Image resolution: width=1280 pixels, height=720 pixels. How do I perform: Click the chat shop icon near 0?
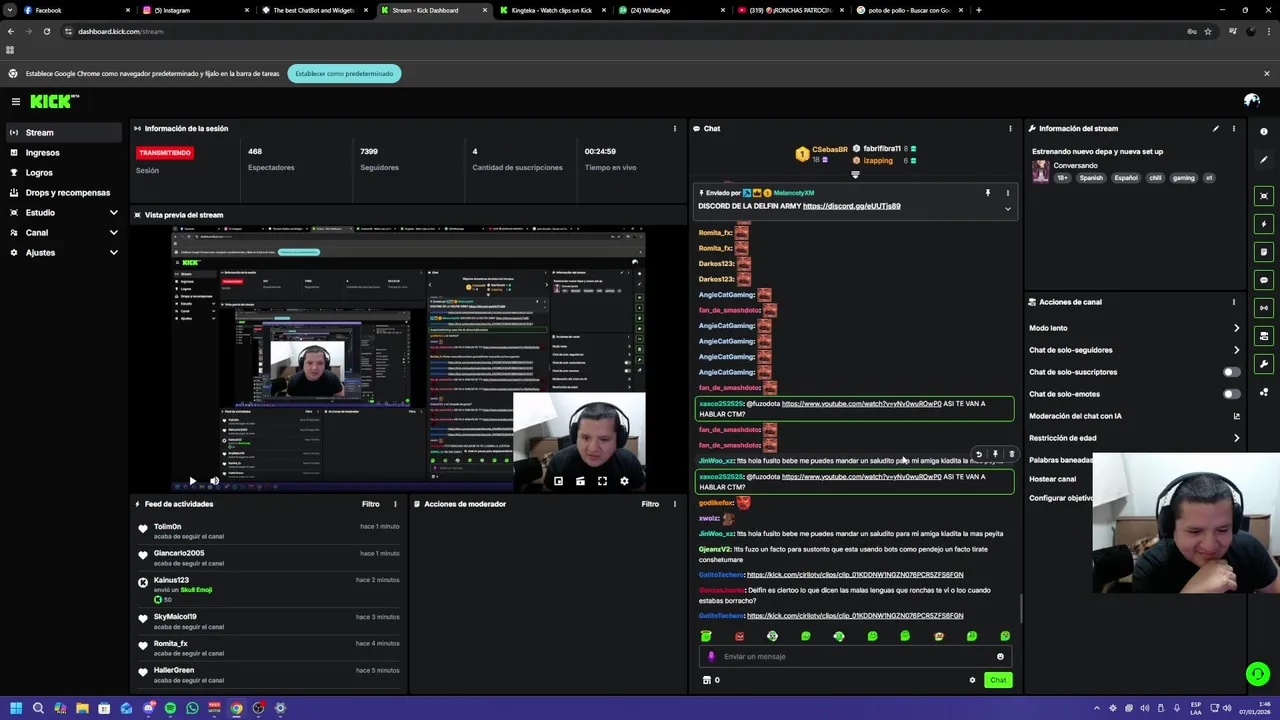point(707,680)
